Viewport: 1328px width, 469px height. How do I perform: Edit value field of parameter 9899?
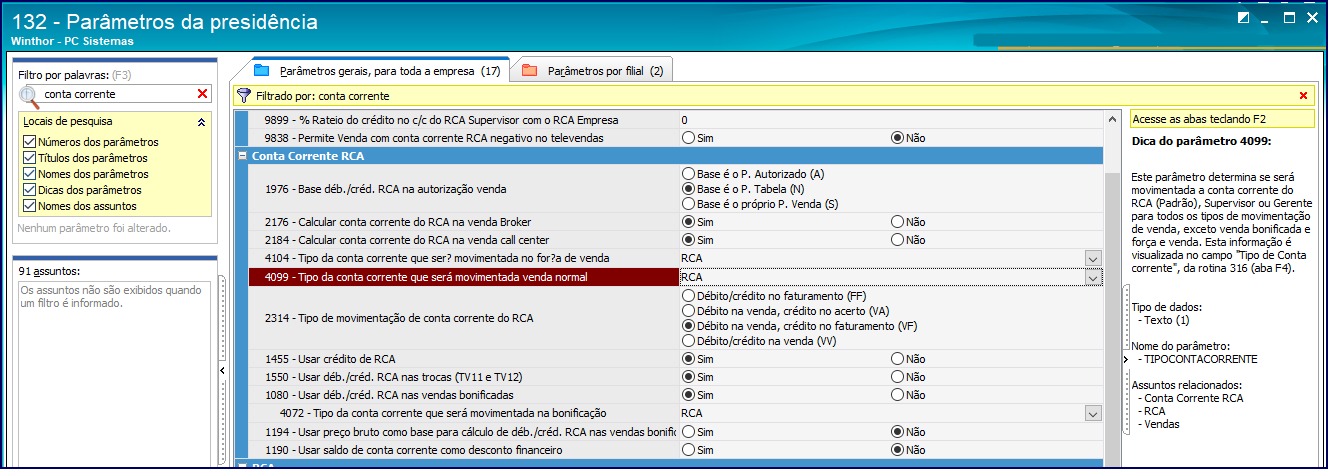coord(890,119)
